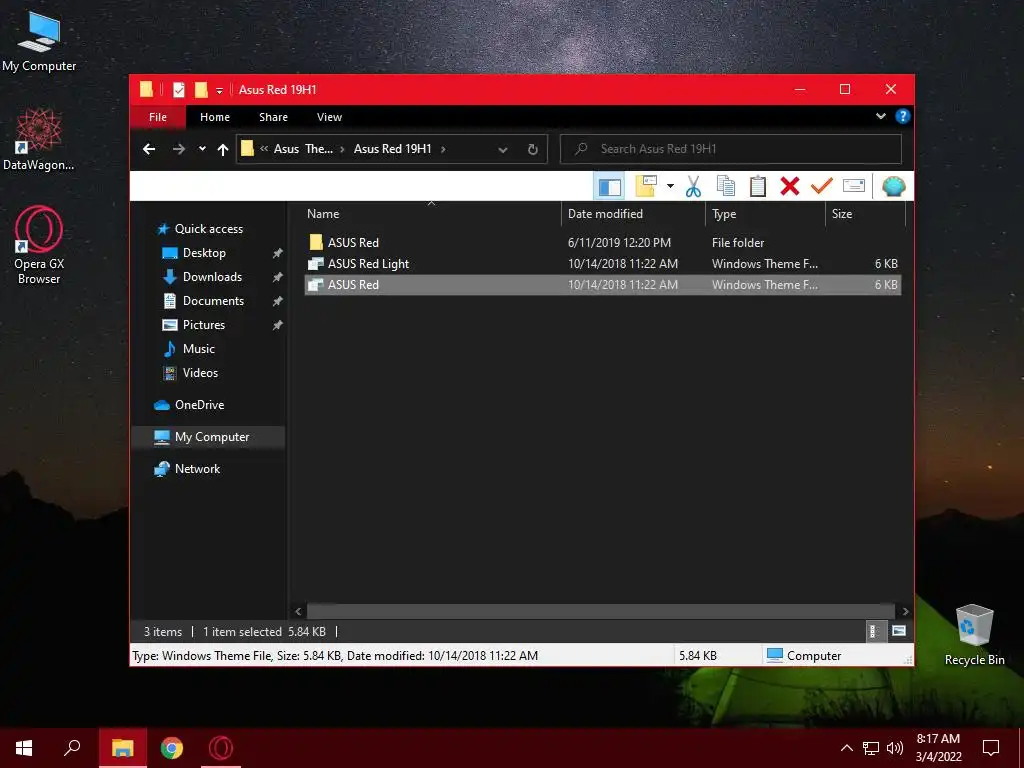
Task: Open dropdown arrow next to layout icon
Action: pos(670,186)
